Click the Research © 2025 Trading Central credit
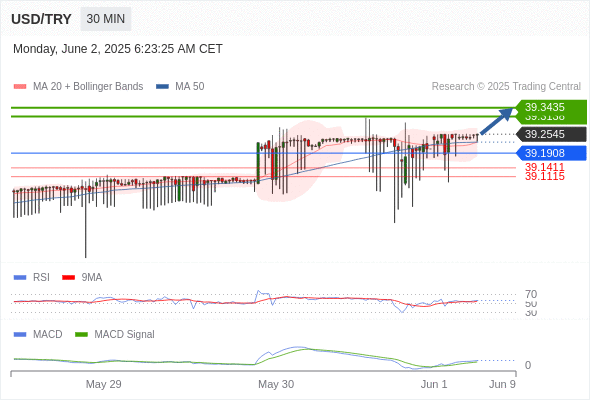Screen dimensions: 590x400 (x=506, y=87)
